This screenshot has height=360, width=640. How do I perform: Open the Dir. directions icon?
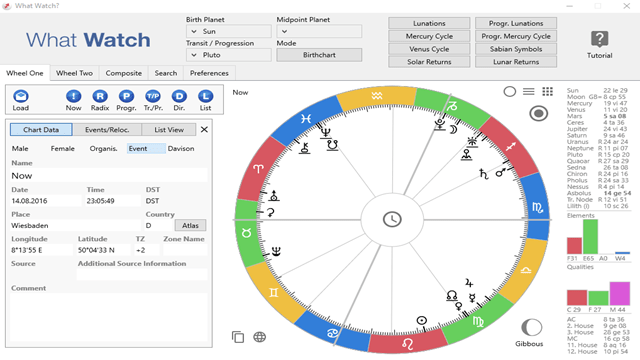pyautogui.click(x=179, y=97)
